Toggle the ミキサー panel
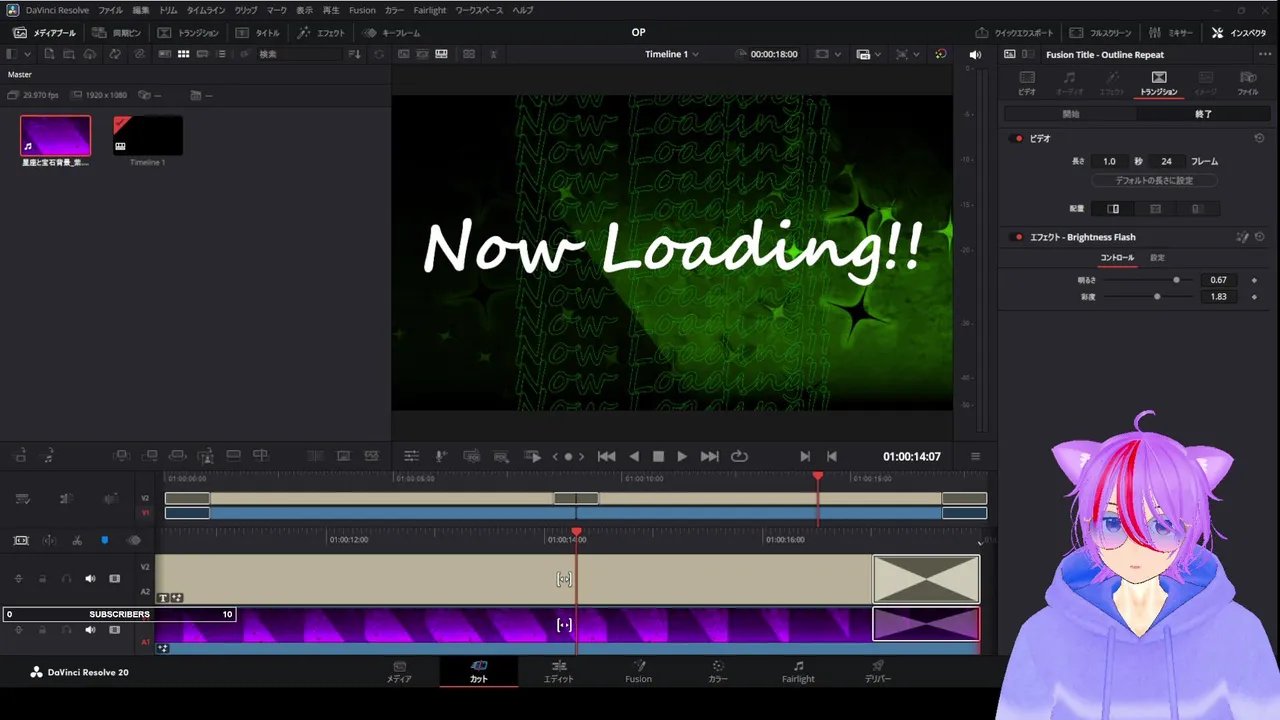1280x720 pixels. [1171, 33]
